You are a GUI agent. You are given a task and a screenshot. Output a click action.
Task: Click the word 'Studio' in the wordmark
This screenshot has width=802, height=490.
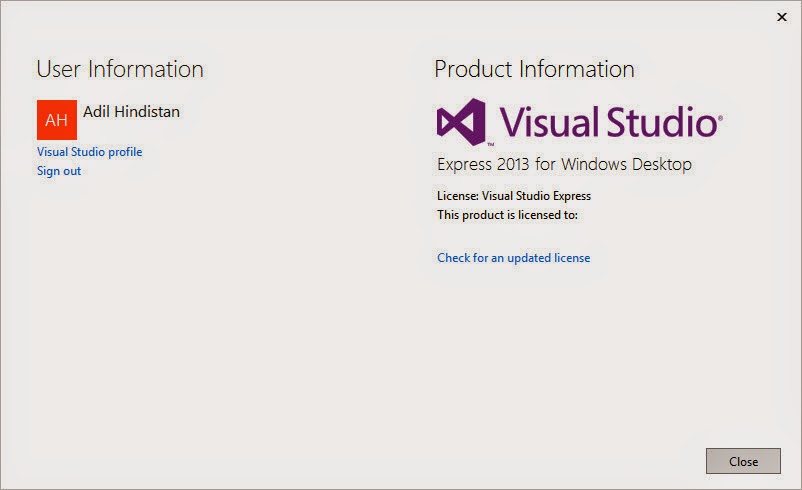point(662,122)
